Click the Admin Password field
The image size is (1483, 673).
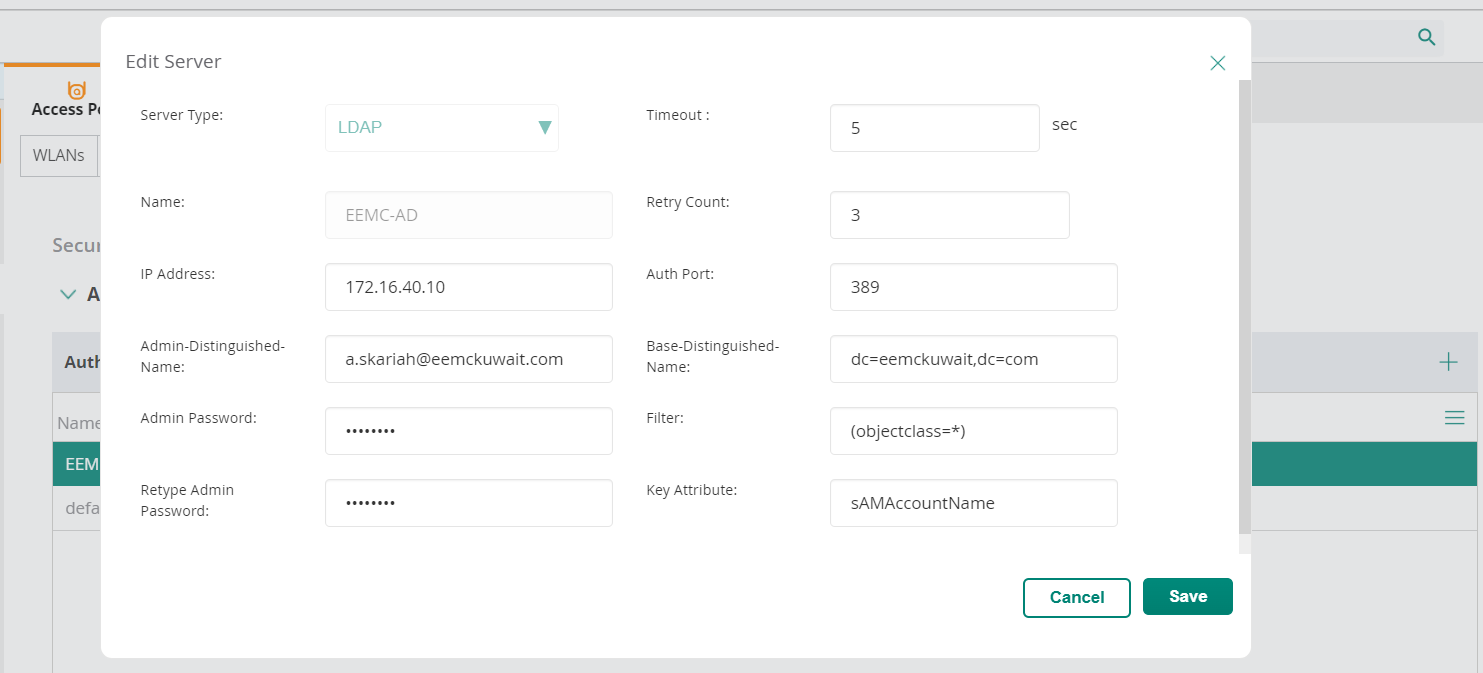coord(468,431)
